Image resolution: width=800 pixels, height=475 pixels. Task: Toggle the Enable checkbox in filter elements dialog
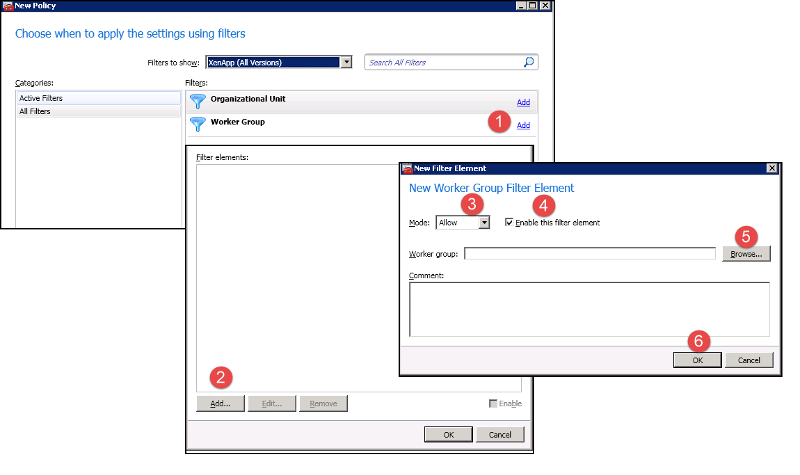click(x=493, y=404)
